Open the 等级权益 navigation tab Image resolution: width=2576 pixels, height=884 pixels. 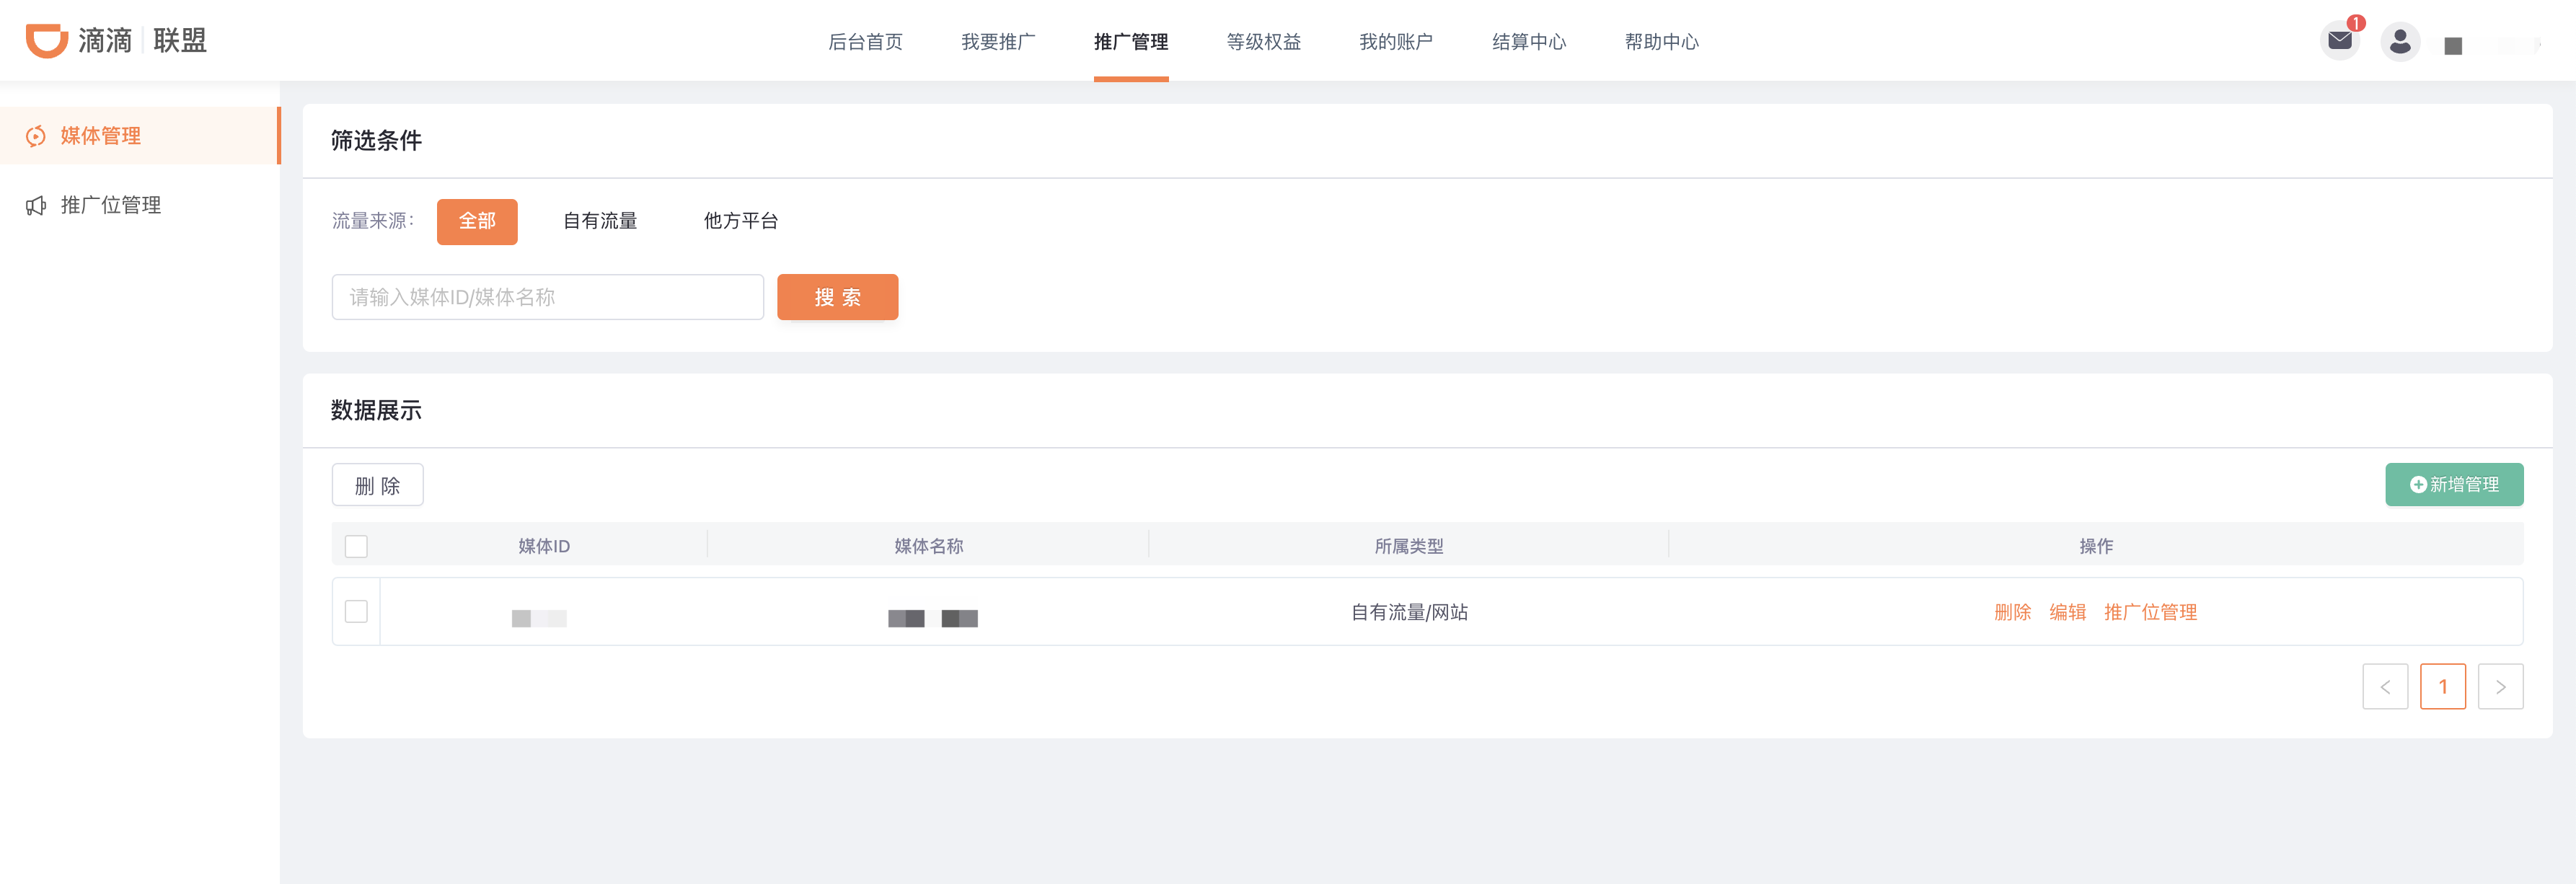pyautogui.click(x=1263, y=42)
